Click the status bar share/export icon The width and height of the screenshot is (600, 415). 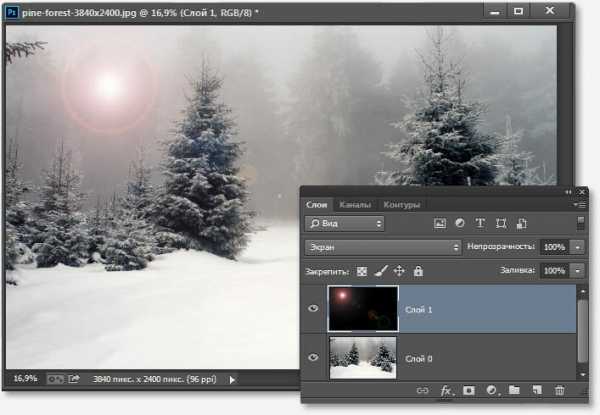(x=73, y=379)
